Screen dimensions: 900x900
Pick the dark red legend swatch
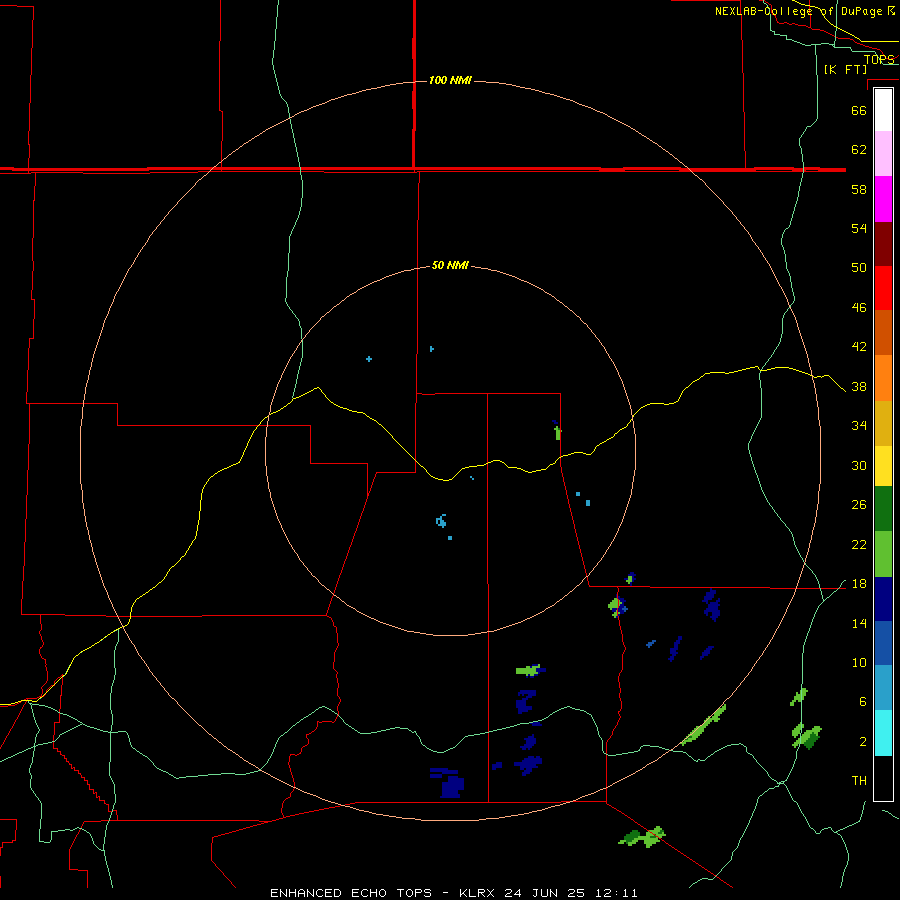[883, 243]
